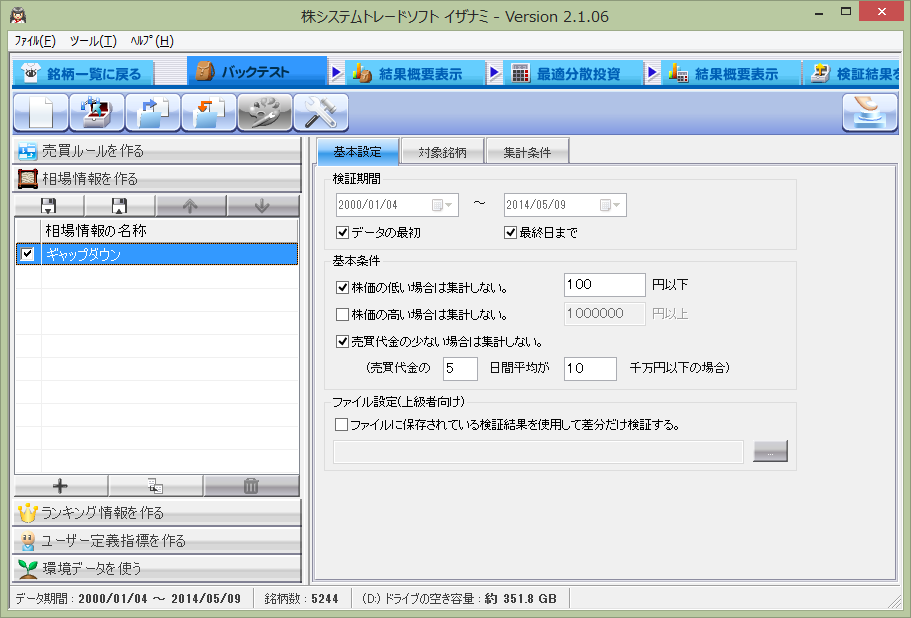Click データ期間 status bar entry
911x618 pixels.
tap(128, 599)
